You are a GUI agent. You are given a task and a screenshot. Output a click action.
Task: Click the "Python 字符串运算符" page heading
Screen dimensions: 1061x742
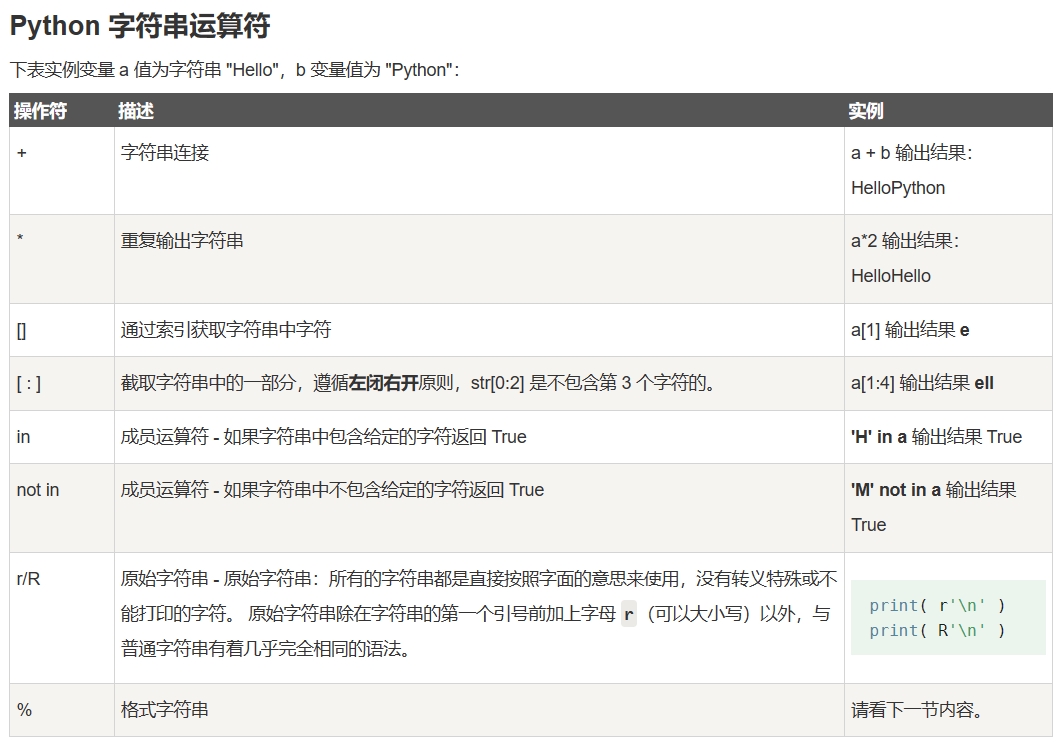(140, 26)
